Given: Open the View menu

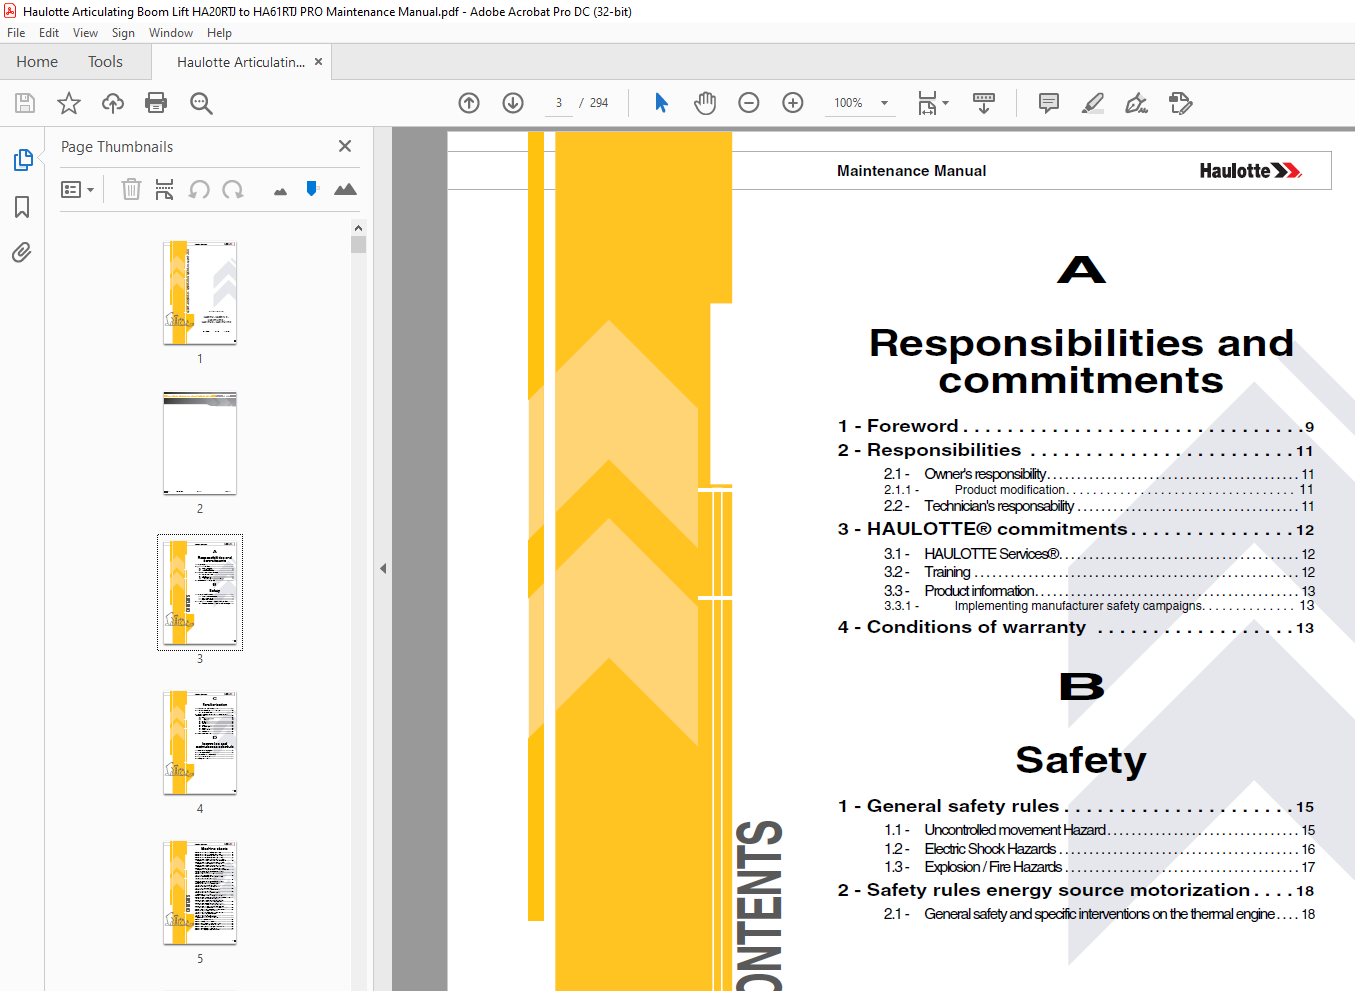Looking at the screenshot, I should [85, 33].
